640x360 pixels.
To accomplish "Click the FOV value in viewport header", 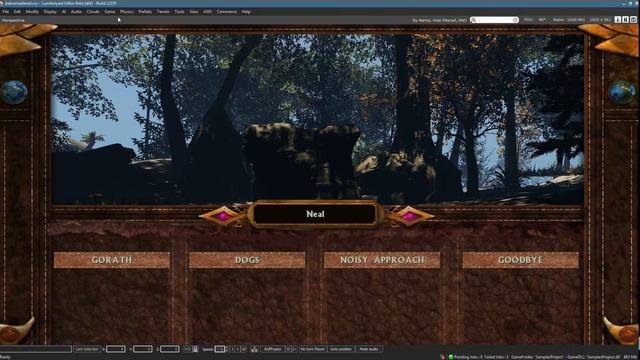I will [542, 20].
